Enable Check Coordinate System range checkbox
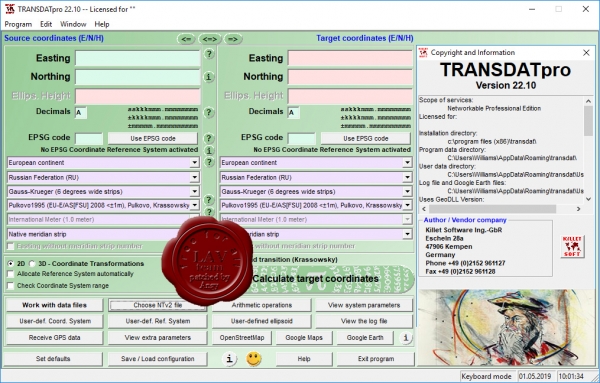The width and height of the screenshot is (600, 383). click(x=10, y=285)
